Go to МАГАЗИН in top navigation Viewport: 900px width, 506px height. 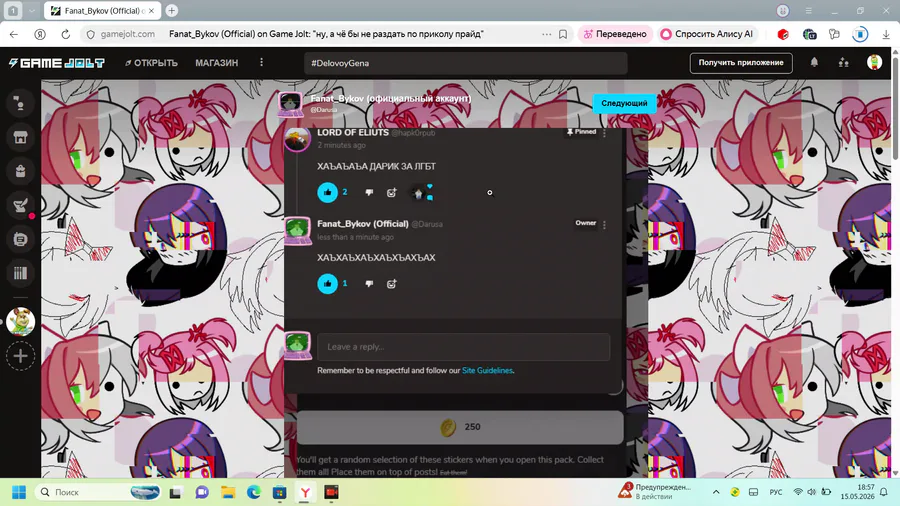pos(216,63)
